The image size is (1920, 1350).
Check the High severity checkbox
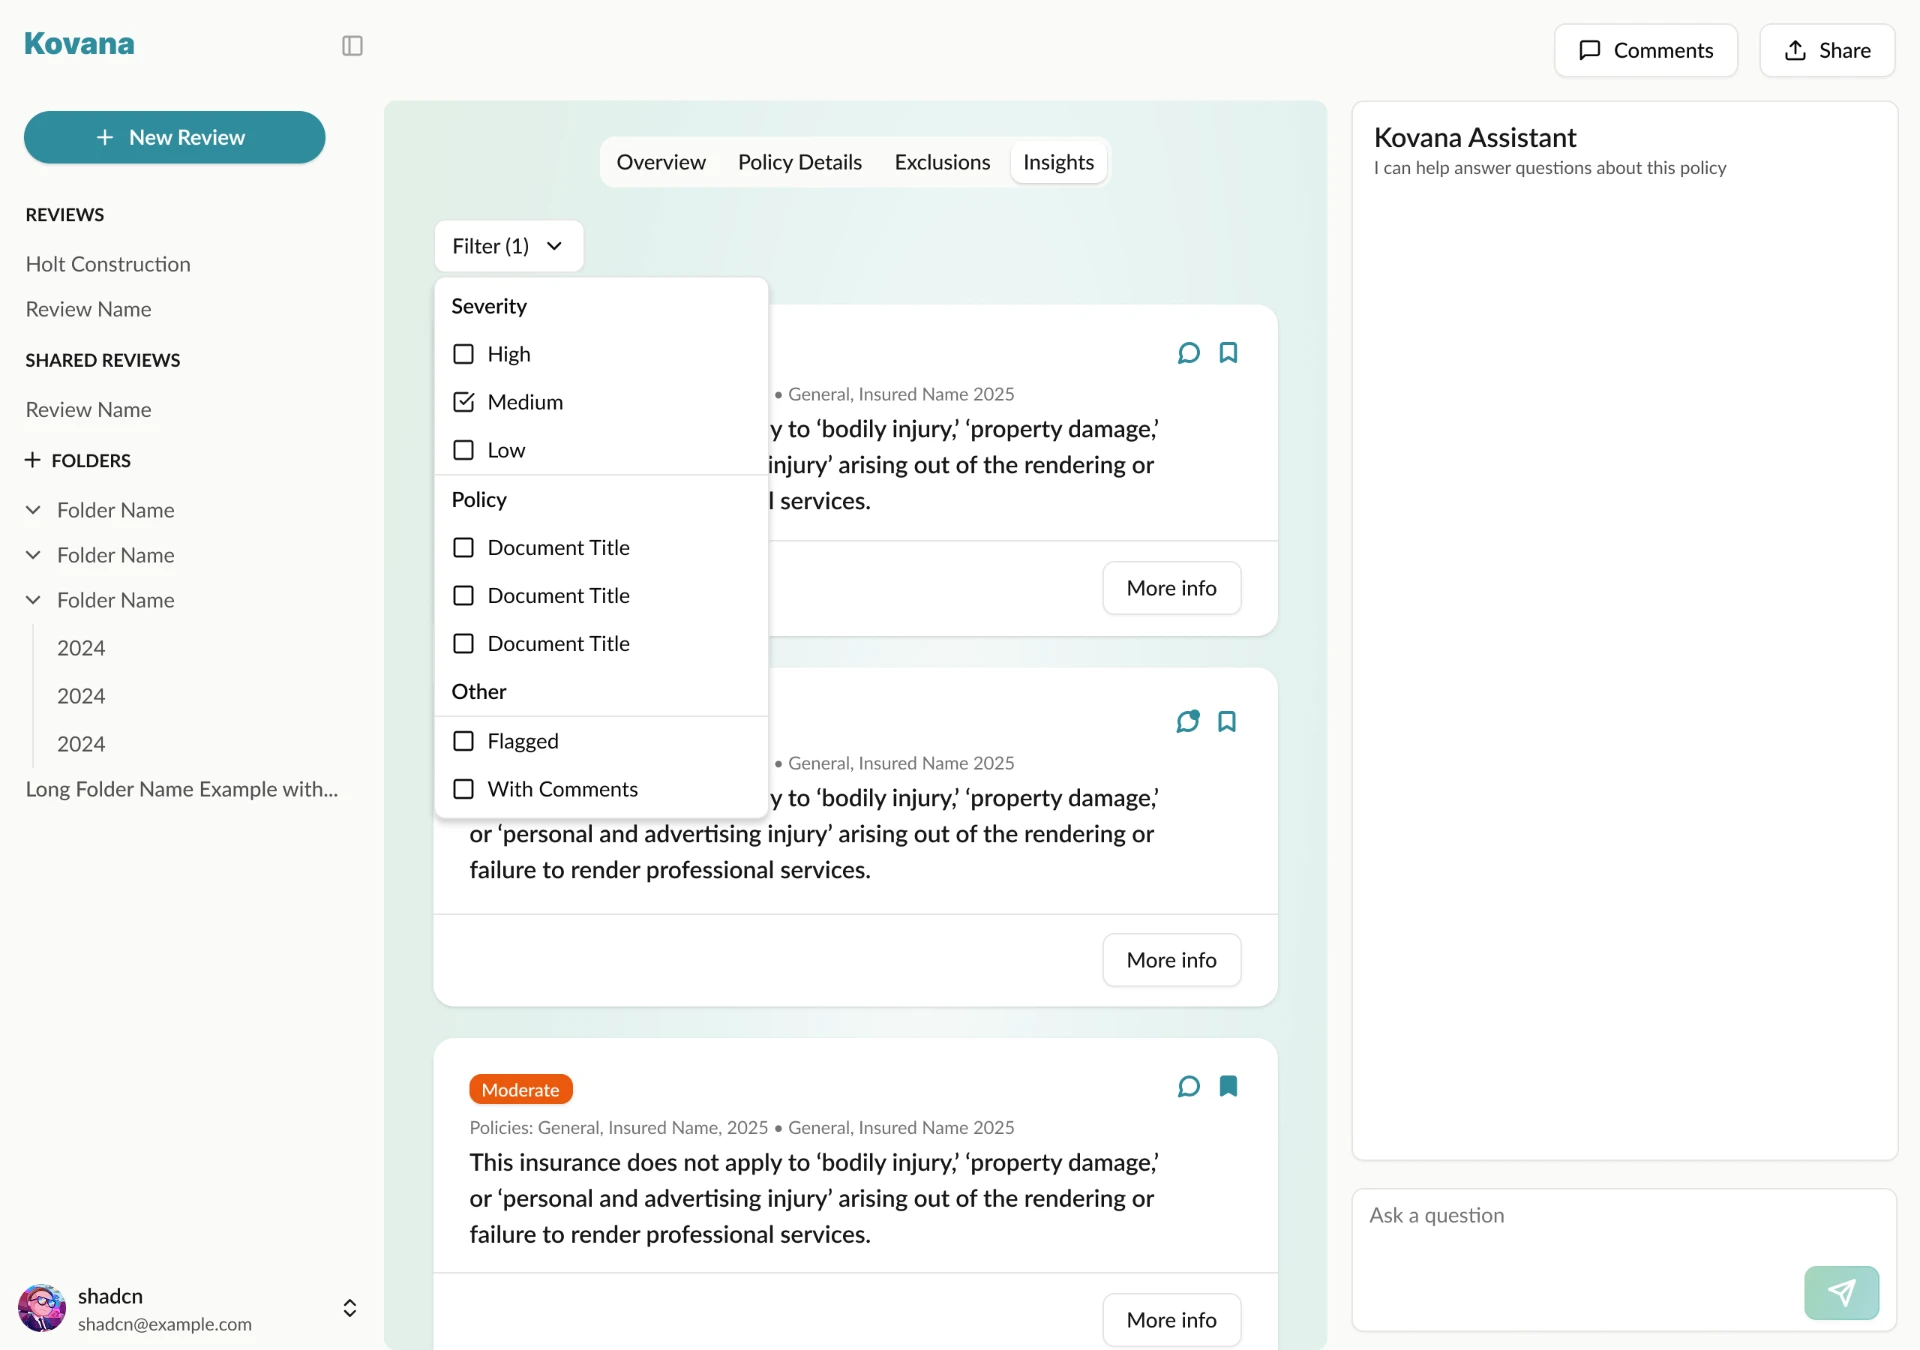(x=463, y=354)
